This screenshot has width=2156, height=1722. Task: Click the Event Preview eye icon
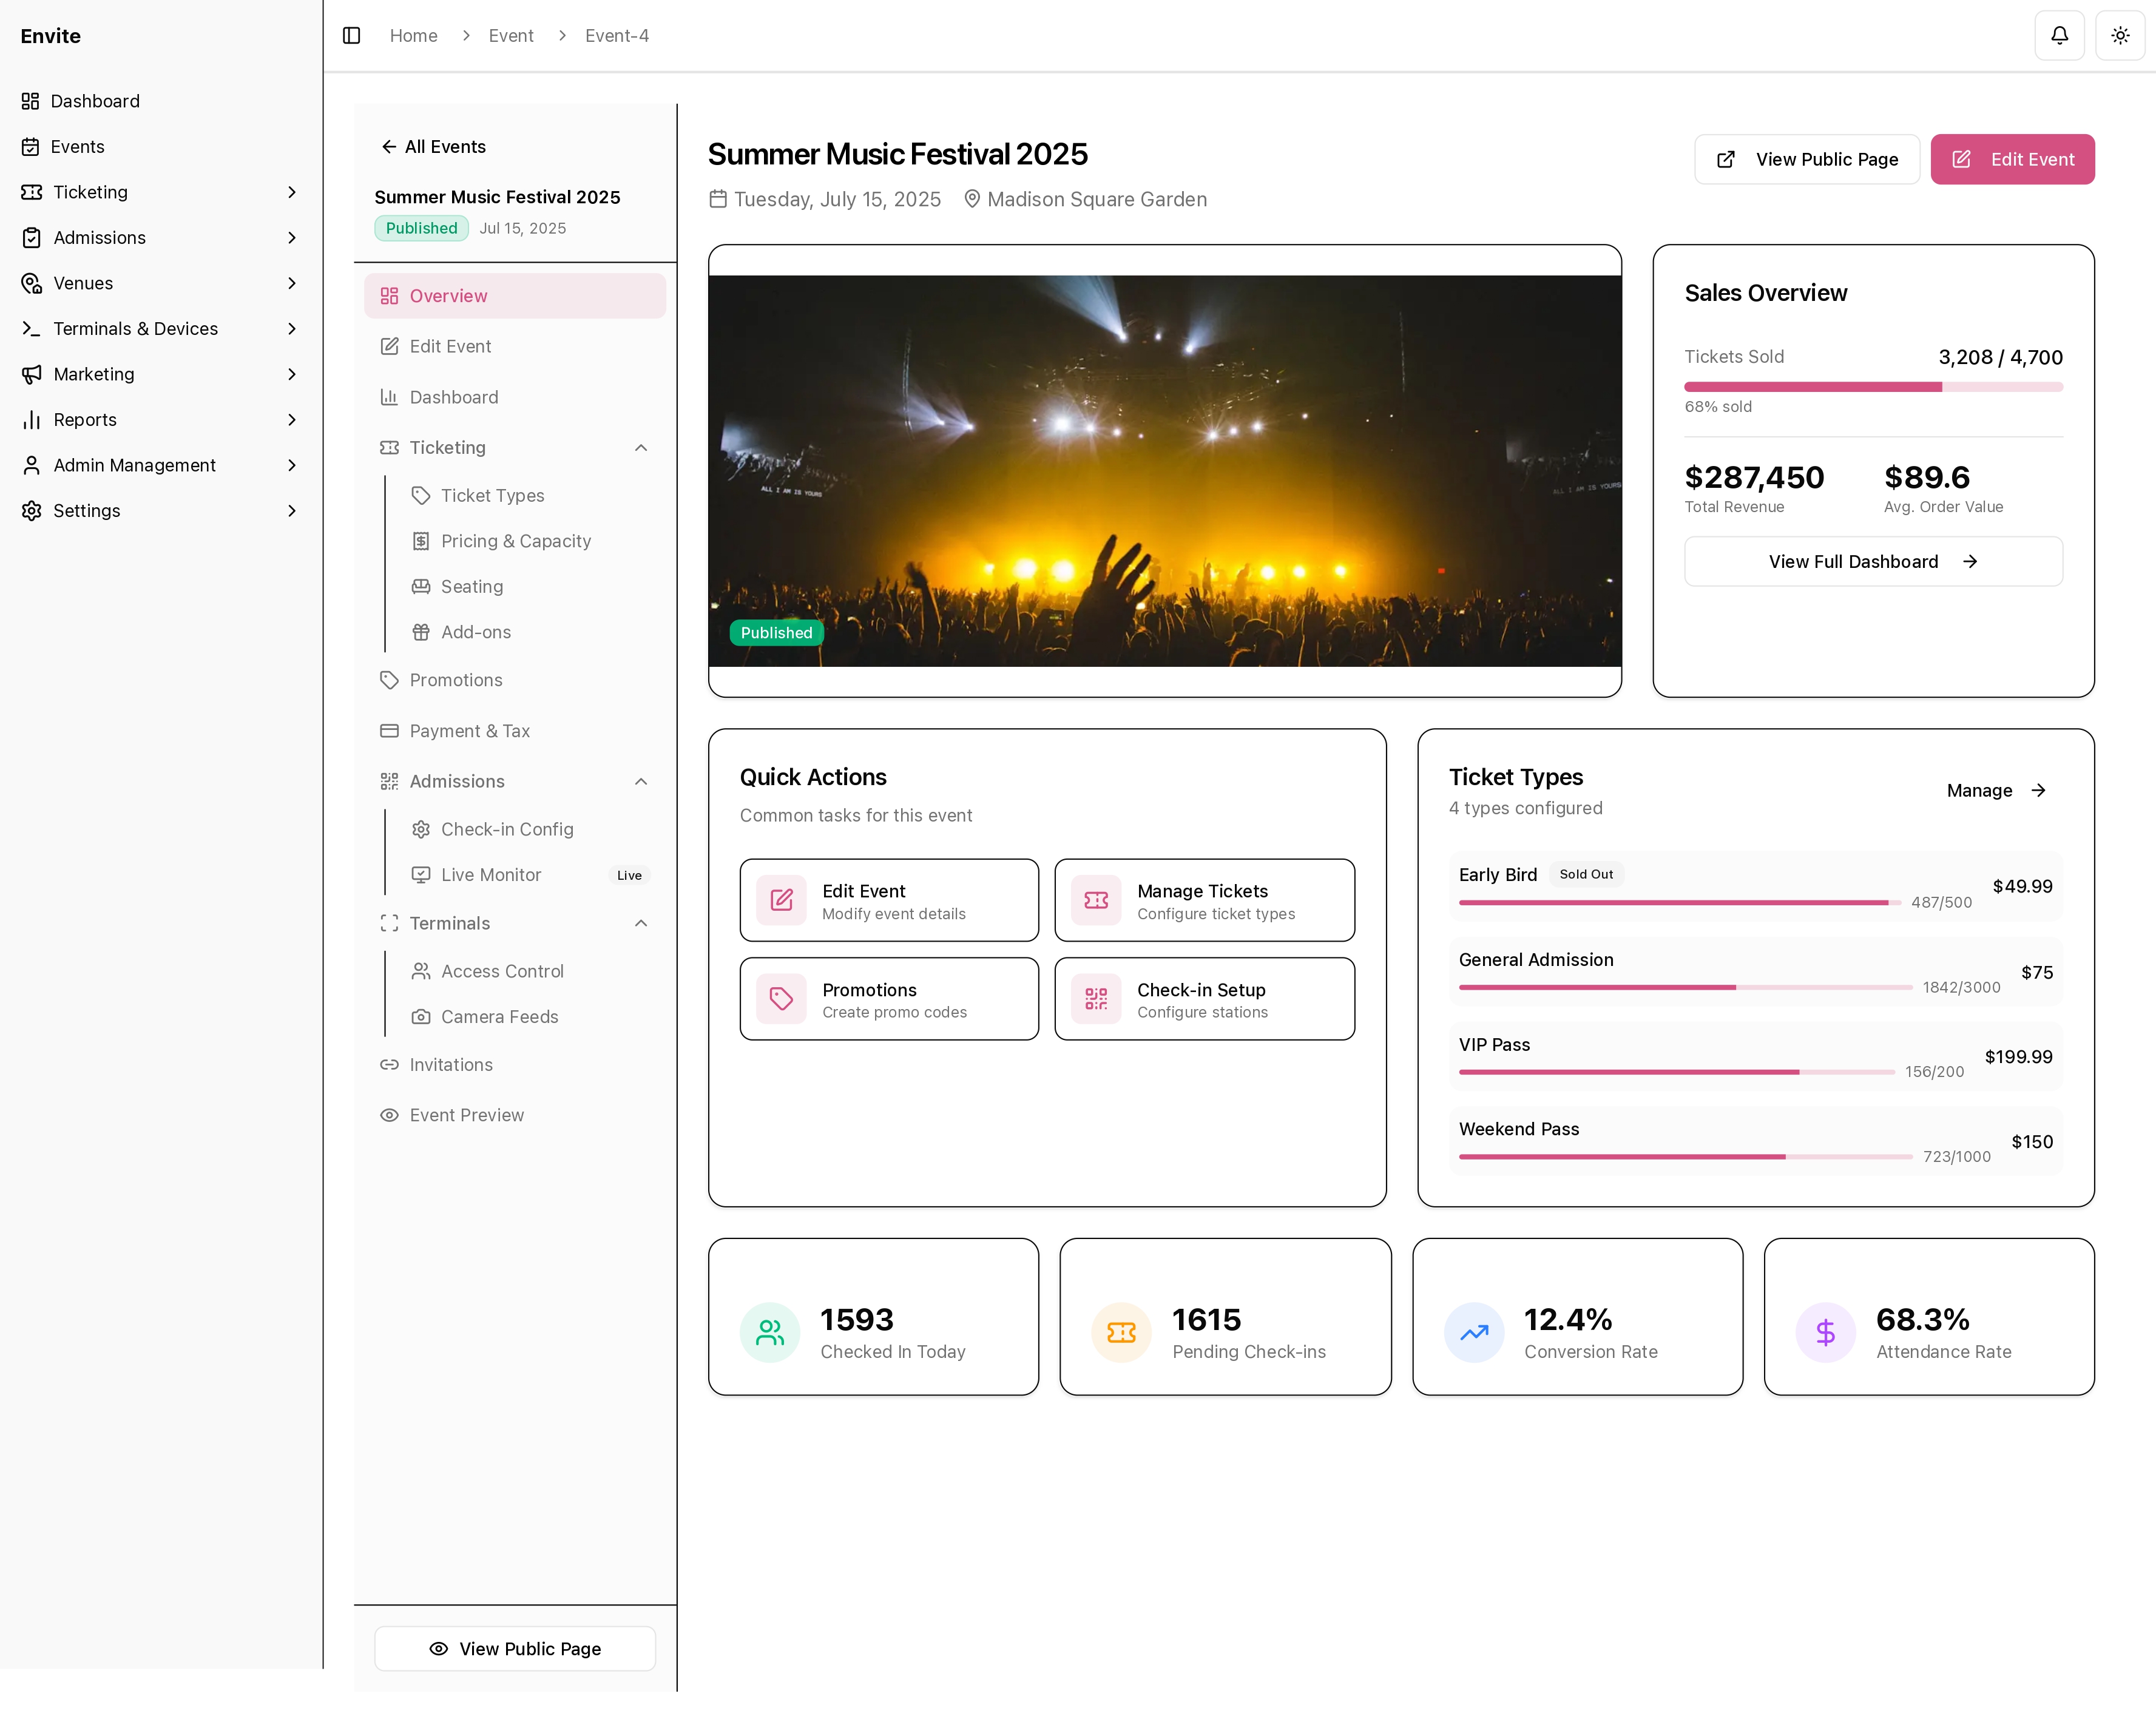click(389, 1115)
